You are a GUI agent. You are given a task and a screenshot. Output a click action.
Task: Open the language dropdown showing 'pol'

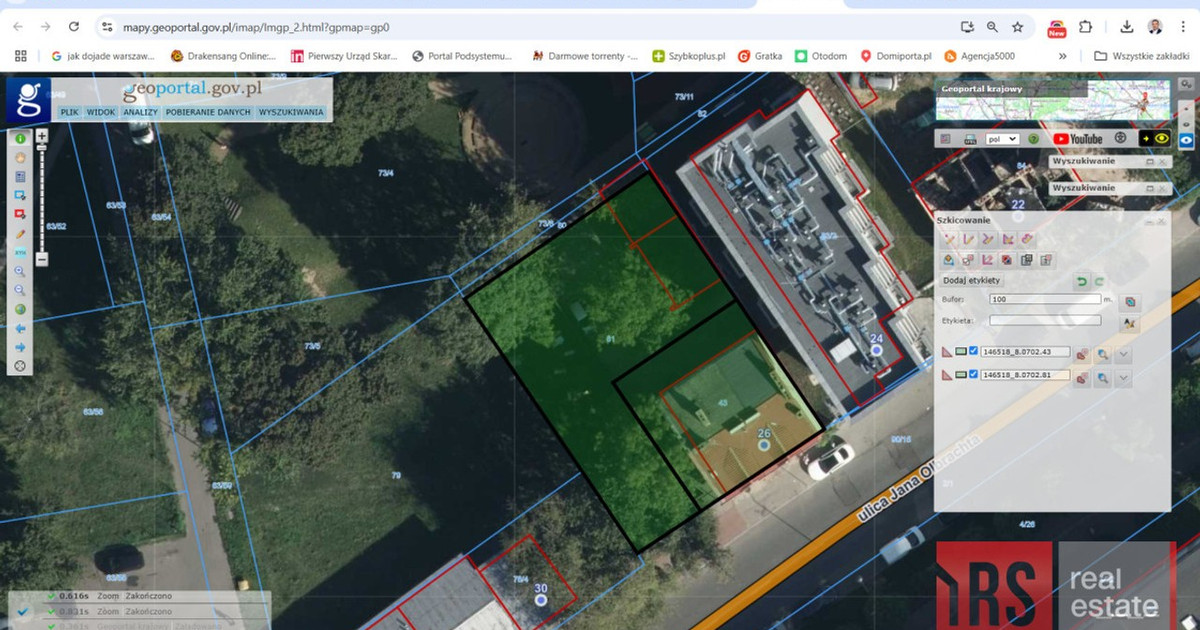(1001, 139)
